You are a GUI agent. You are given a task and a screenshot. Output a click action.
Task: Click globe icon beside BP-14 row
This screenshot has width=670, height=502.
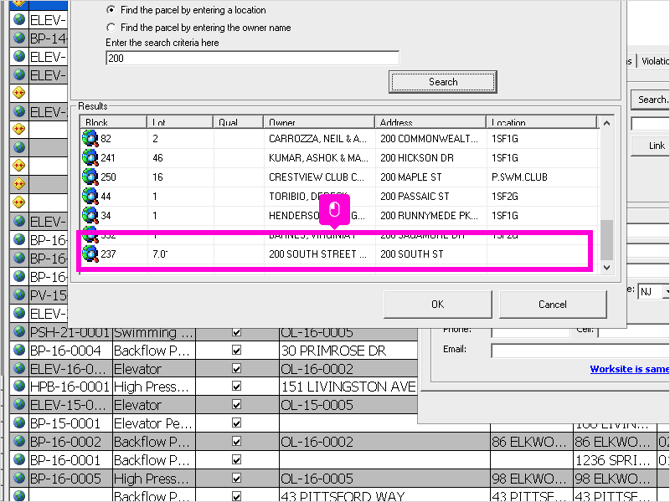[x=19, y=38]
